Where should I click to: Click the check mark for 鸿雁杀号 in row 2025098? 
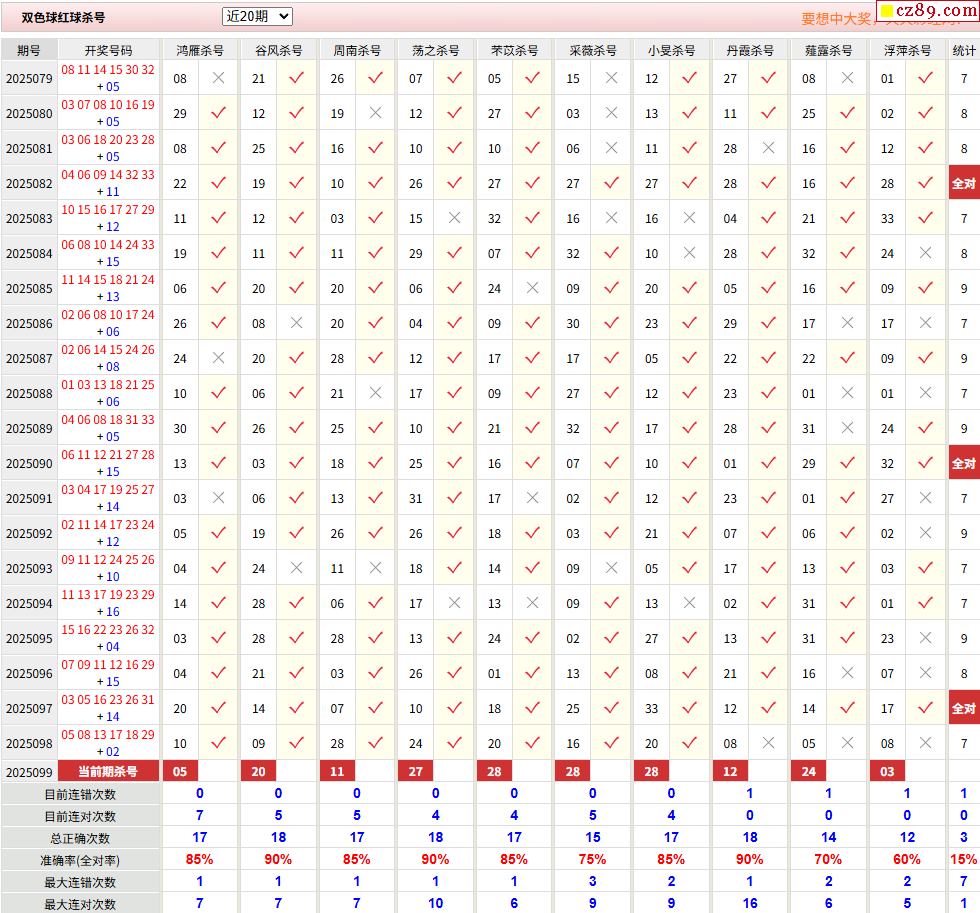point(218,743)
